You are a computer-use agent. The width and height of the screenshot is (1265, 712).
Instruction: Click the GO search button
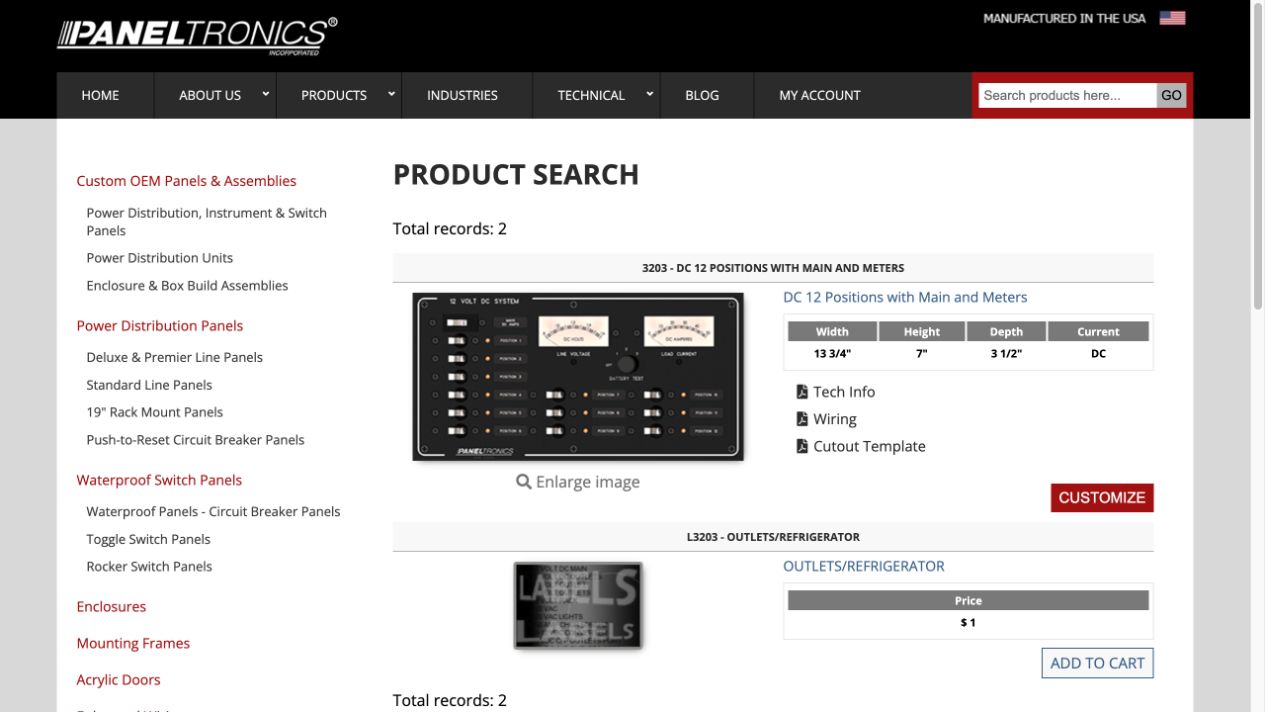pos(1171,95)
